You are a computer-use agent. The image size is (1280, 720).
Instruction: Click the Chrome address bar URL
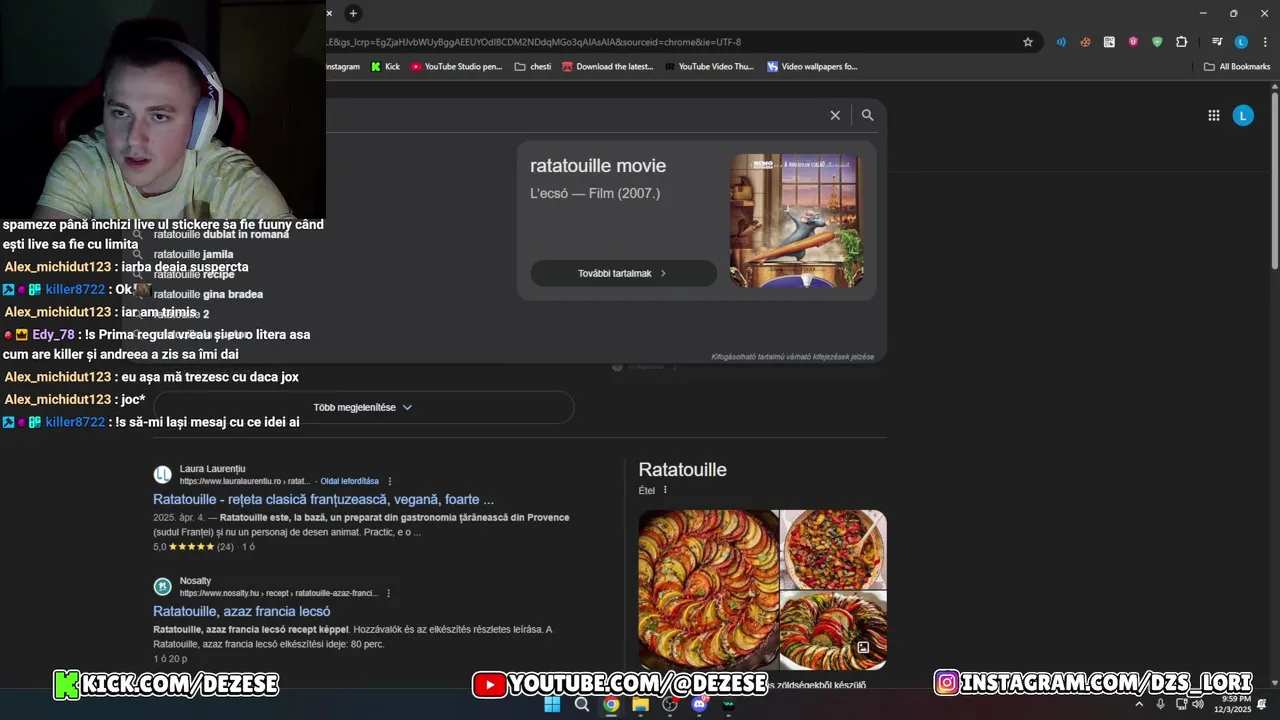[x=533, y=42]
